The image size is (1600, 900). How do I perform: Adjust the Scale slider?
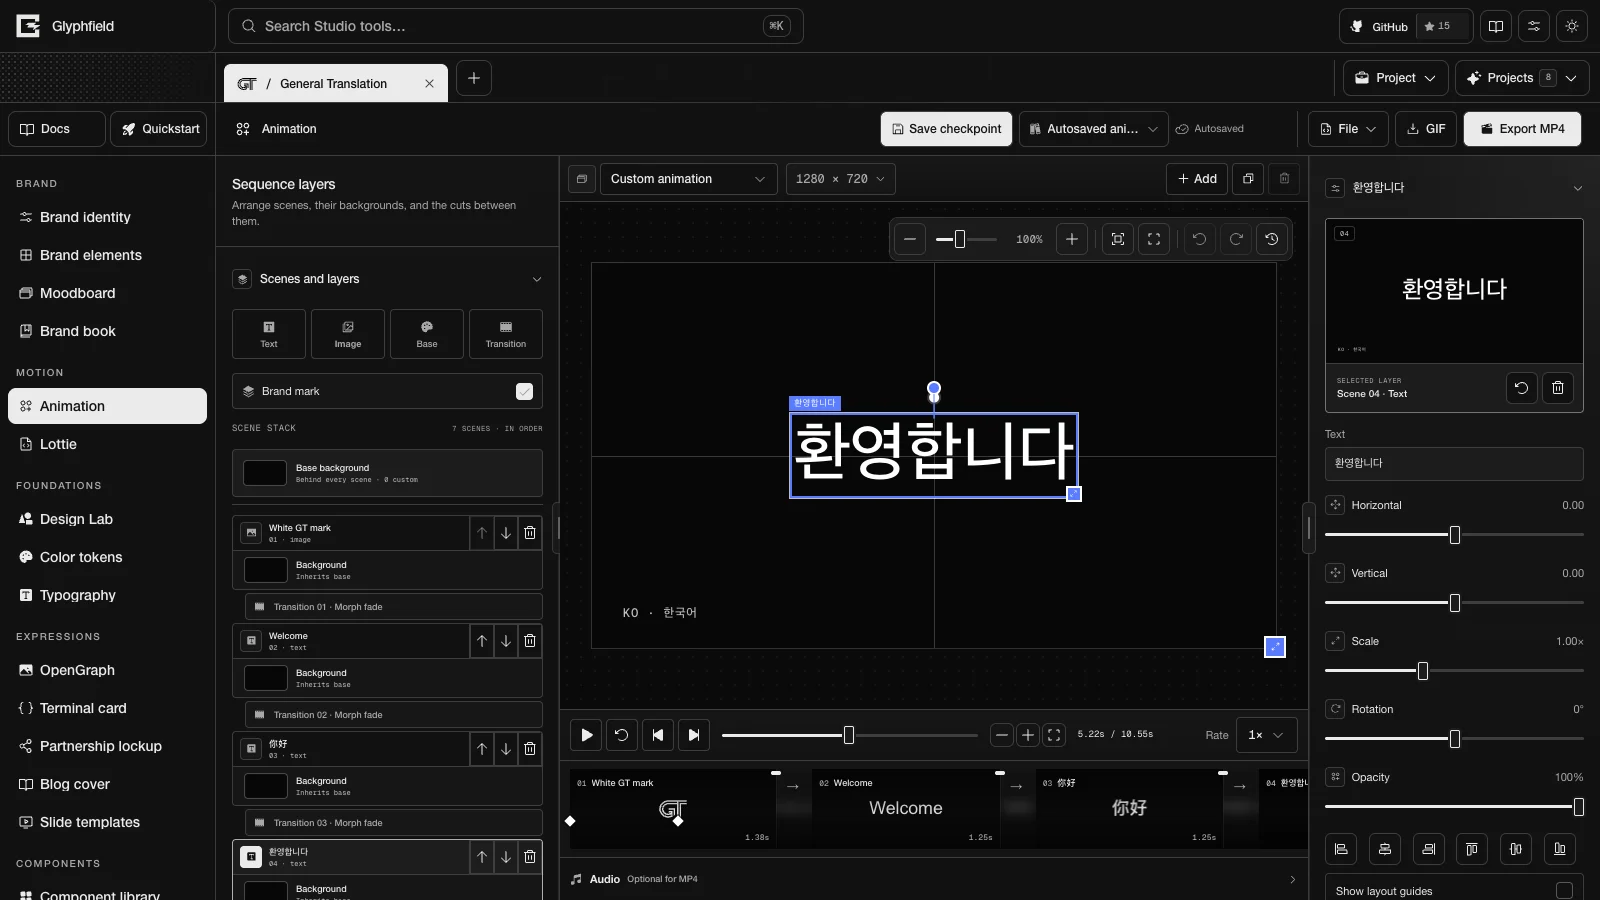(1454, 671)
